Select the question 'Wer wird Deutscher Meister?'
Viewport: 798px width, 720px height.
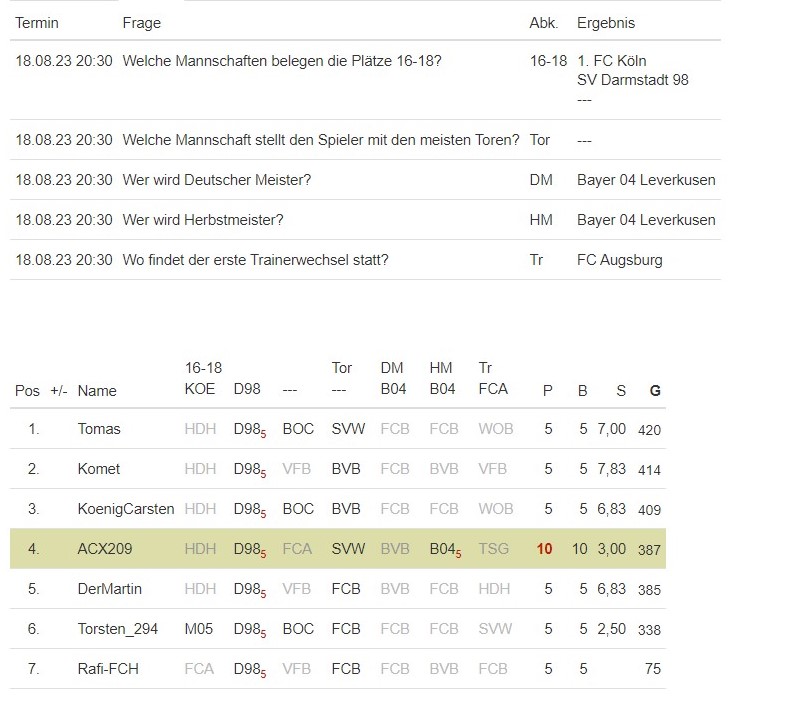click(x=217, y=180)
